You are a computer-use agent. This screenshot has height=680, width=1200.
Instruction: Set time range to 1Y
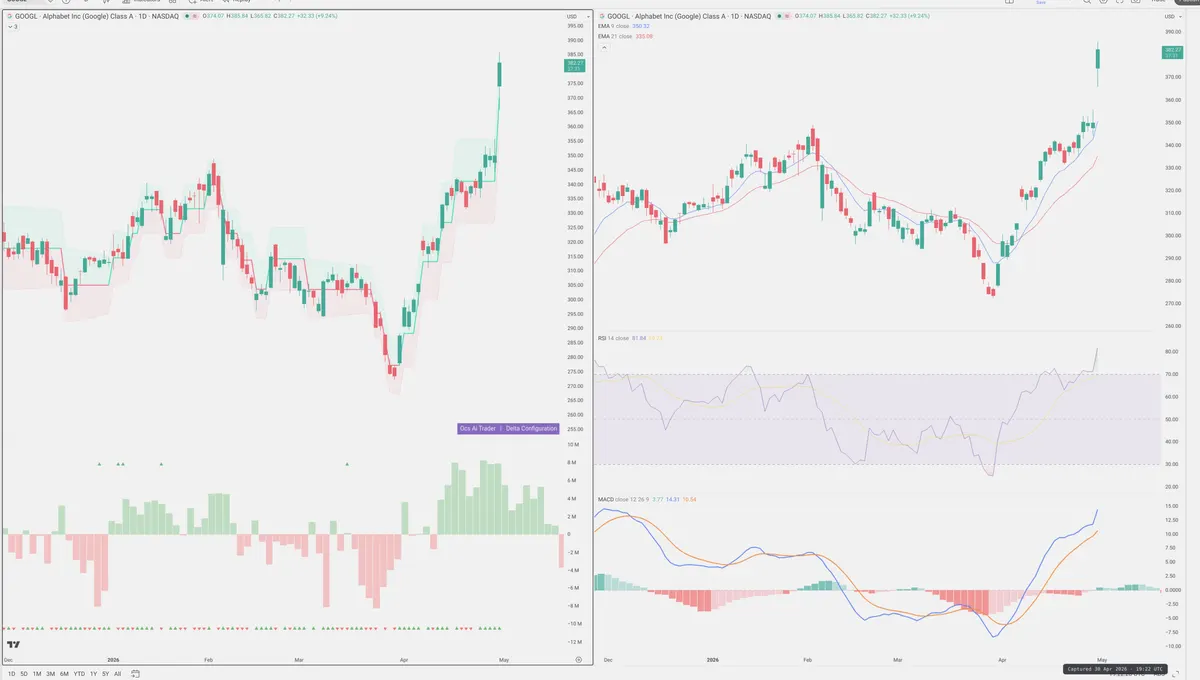point(93,674)
